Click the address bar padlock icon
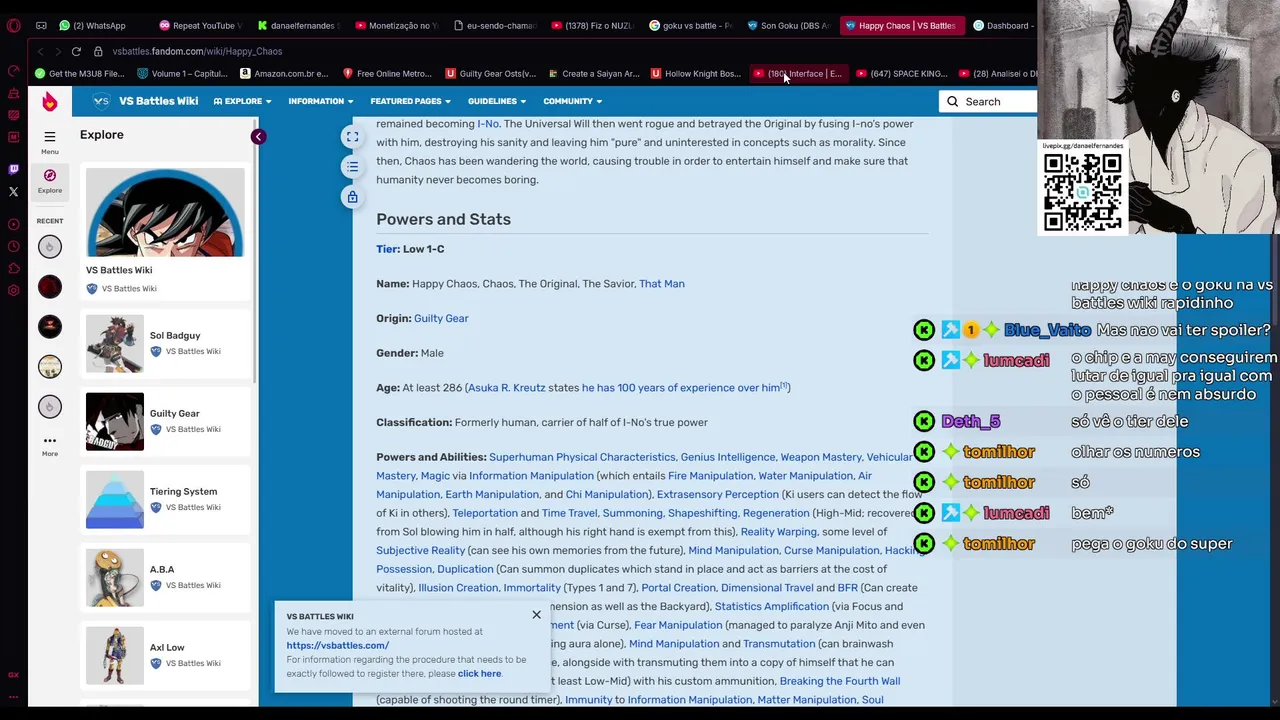Viewport: 1280px width, 720px height. 98,51
